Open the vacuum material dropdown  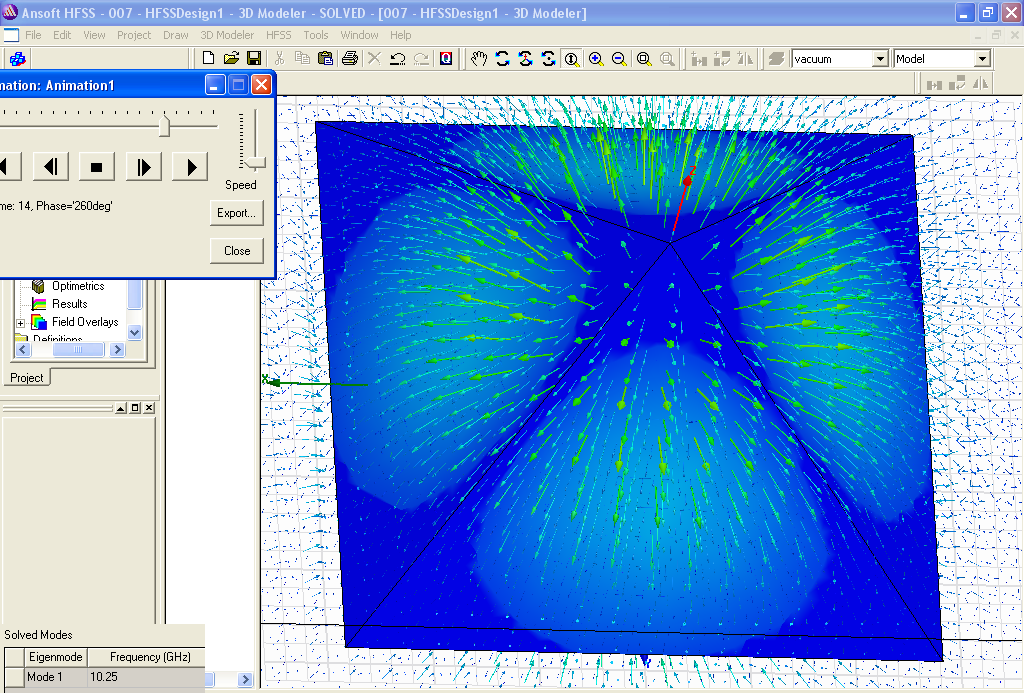[880, 59]
